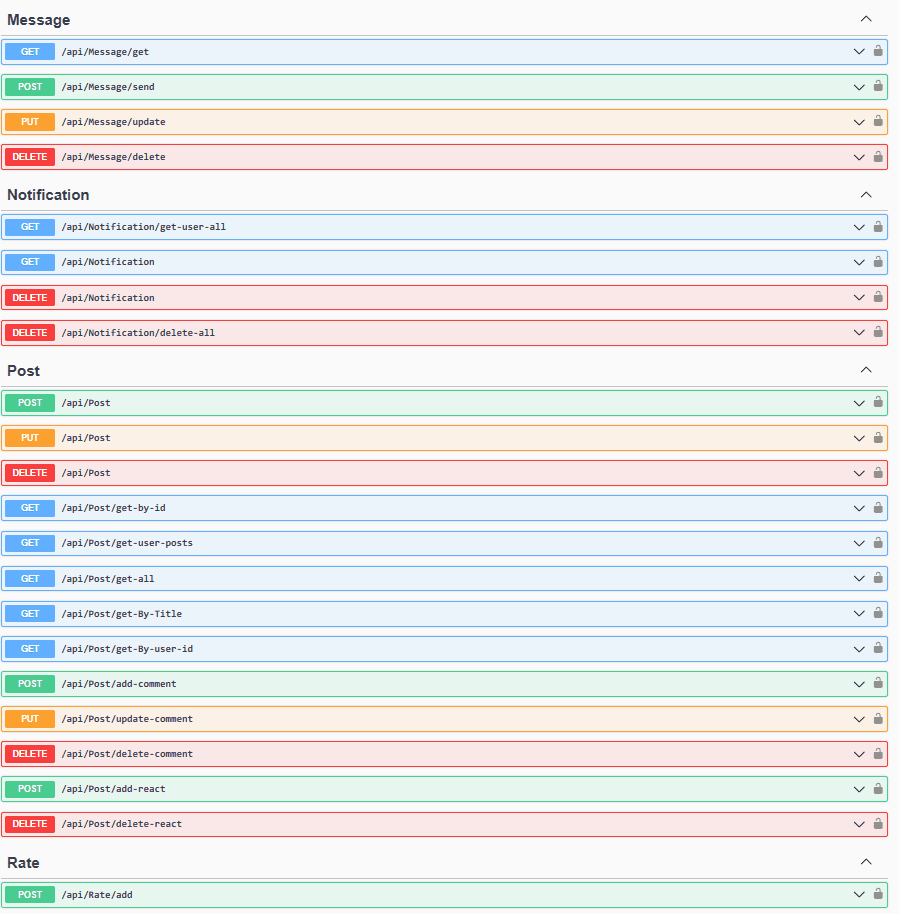Click the DELETE badge on /api/Post
The width and height of the screenshot is (899, 914).
[x=30, y=473]
